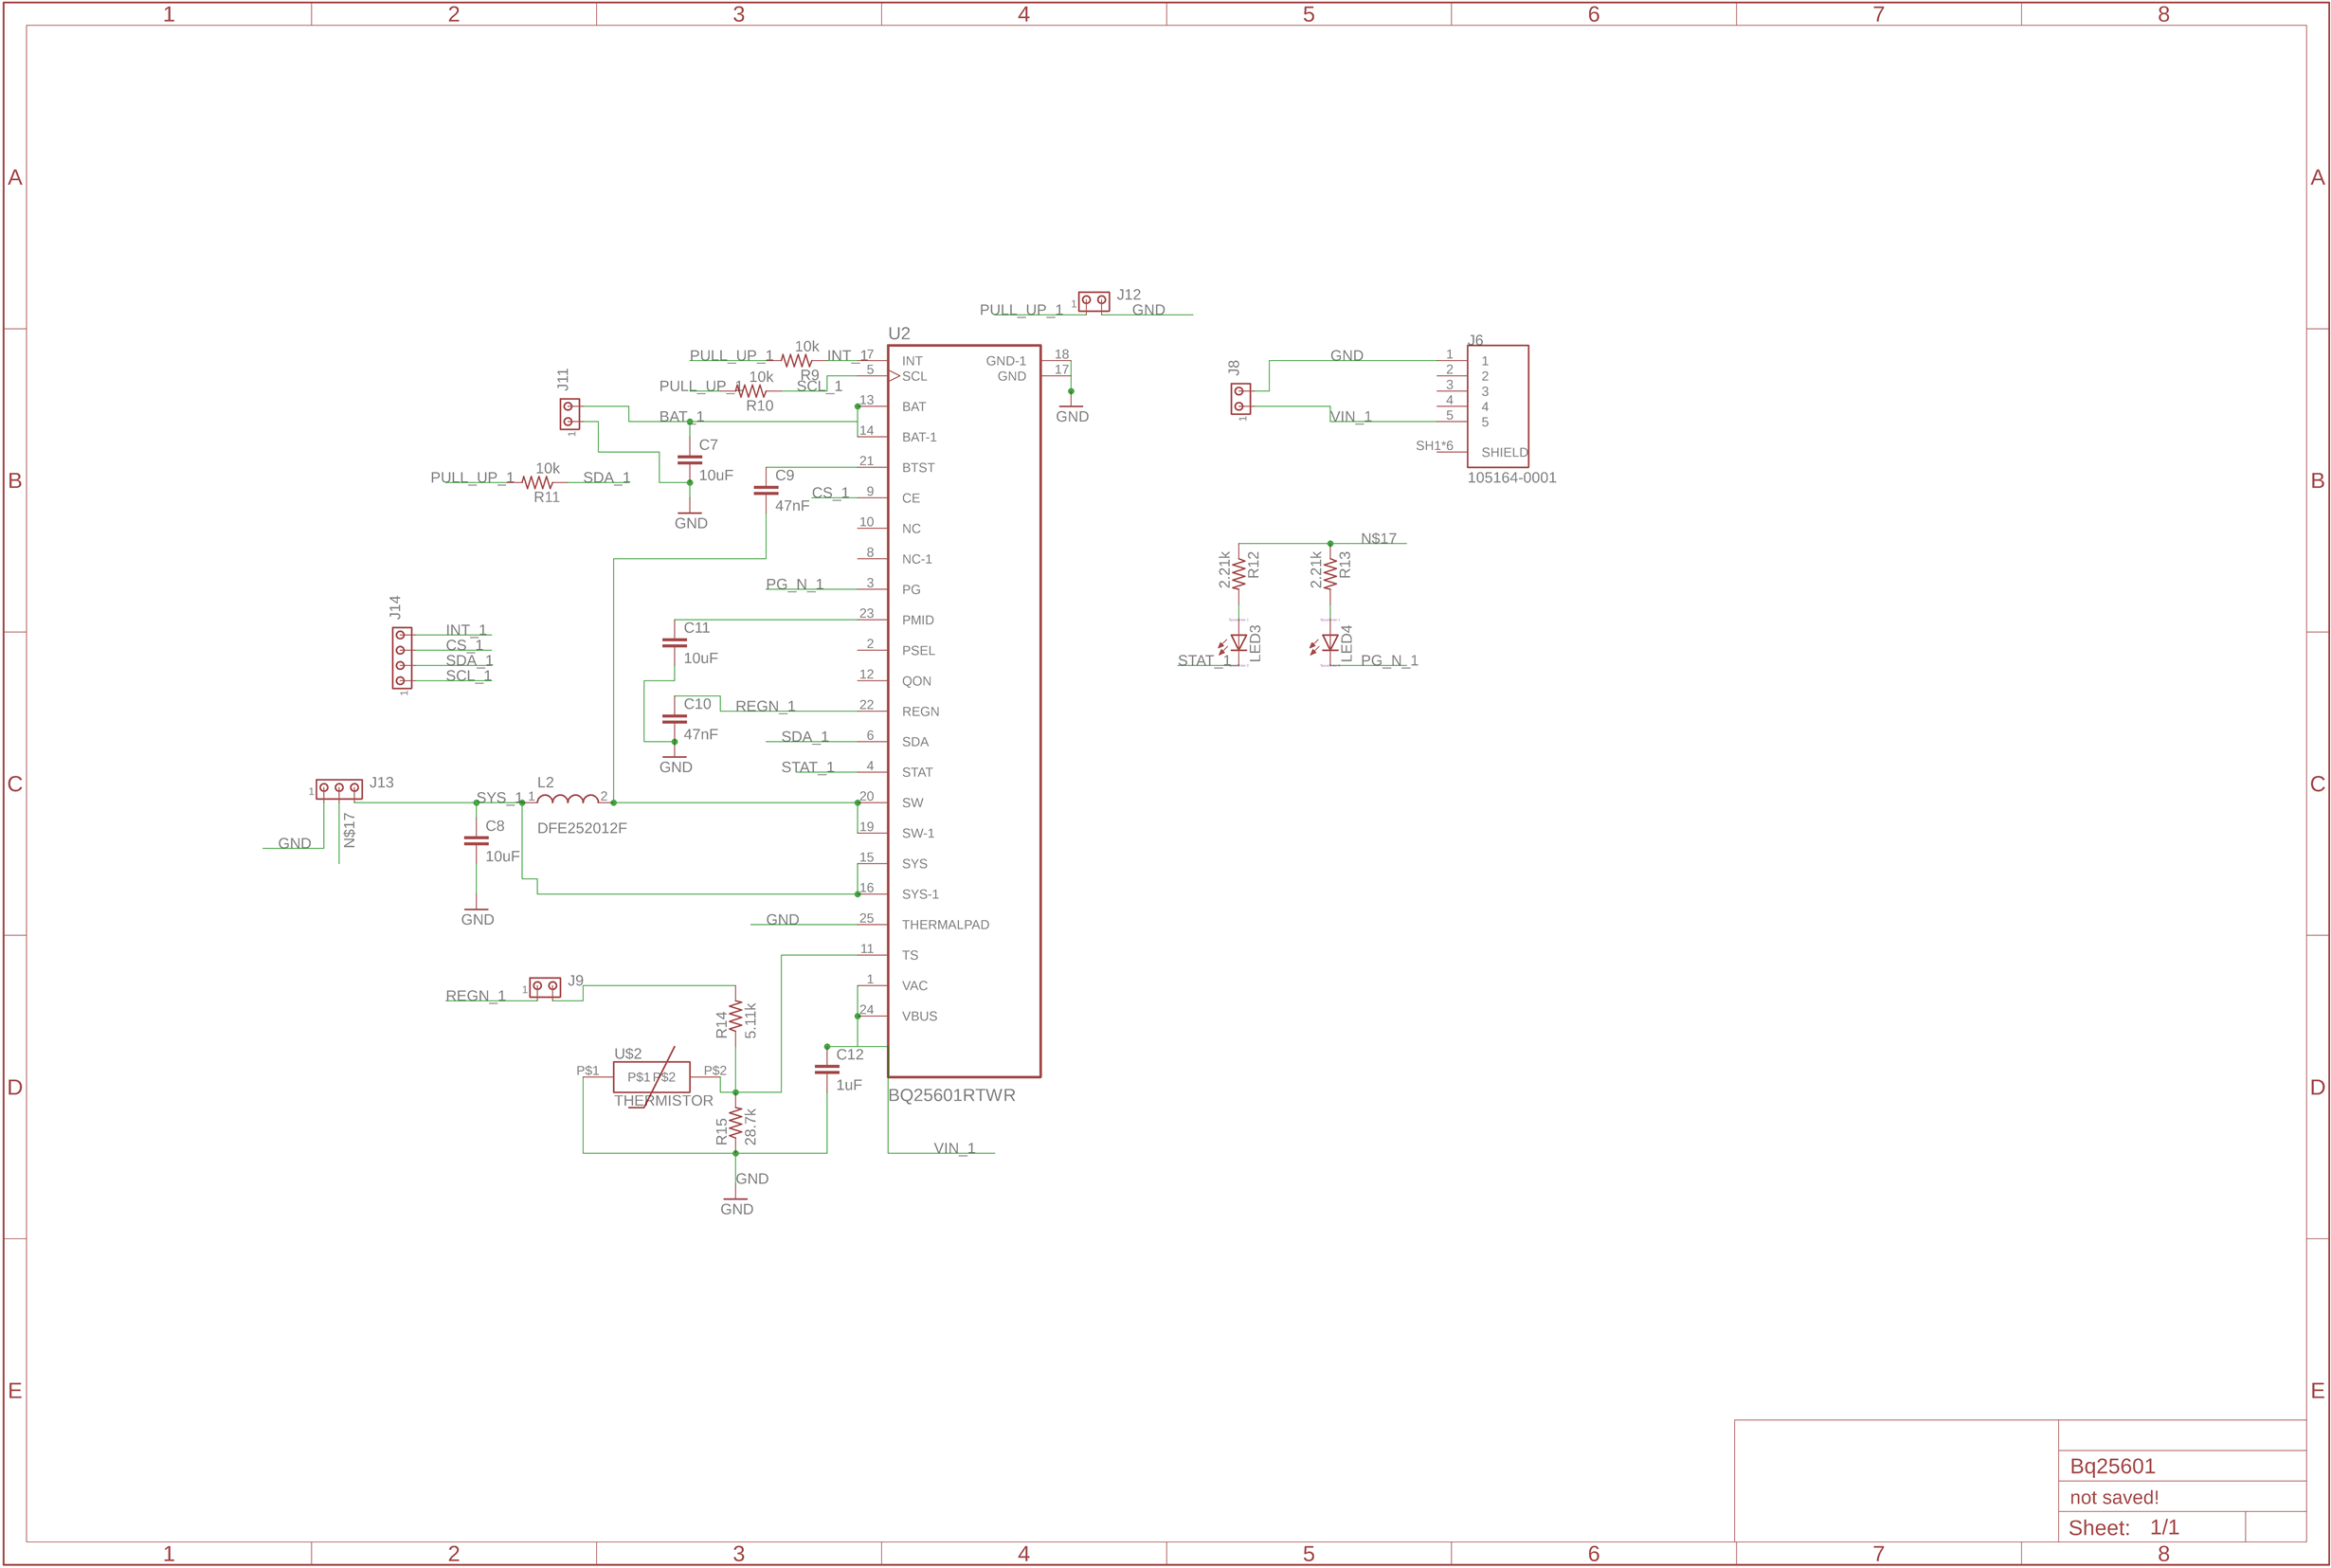Select the R12 2.21k resistor symbol
The width and height of the screenshot is (2331, 1568).
click(1239, 574)
